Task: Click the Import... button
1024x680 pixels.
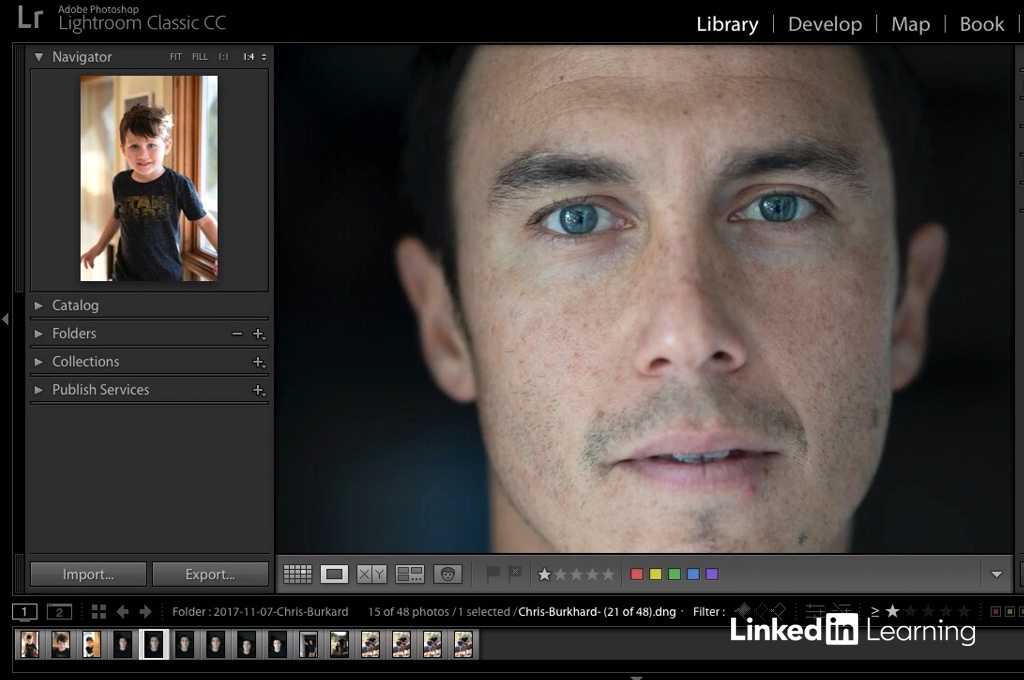Action: point(88,574)
